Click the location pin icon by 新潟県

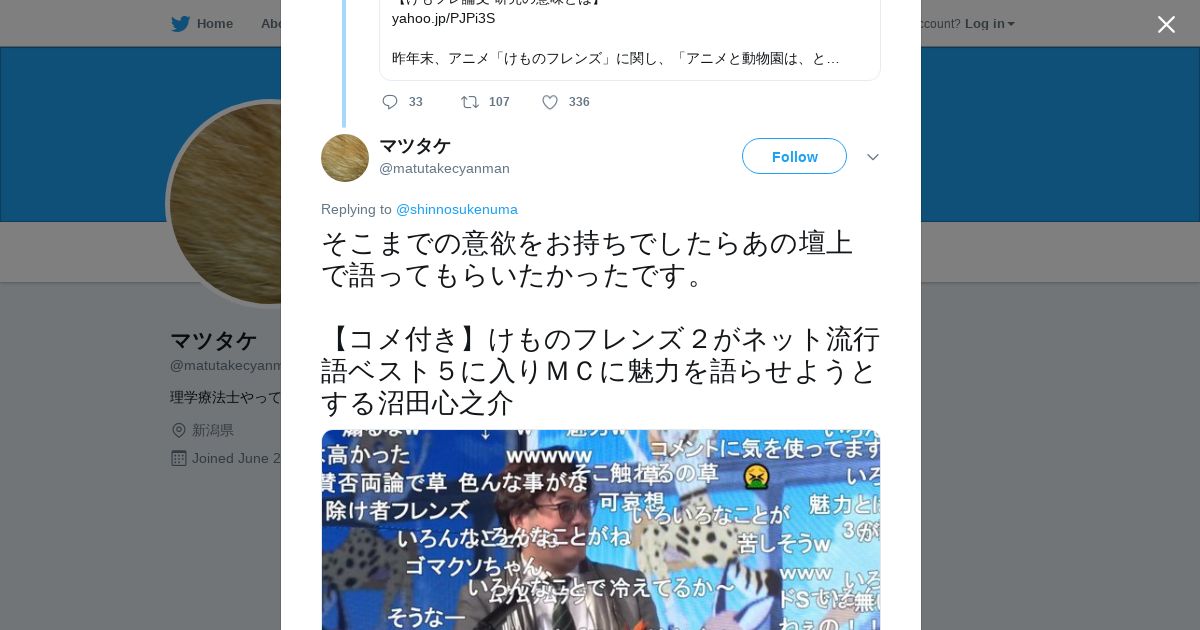(x=179, y=430)
